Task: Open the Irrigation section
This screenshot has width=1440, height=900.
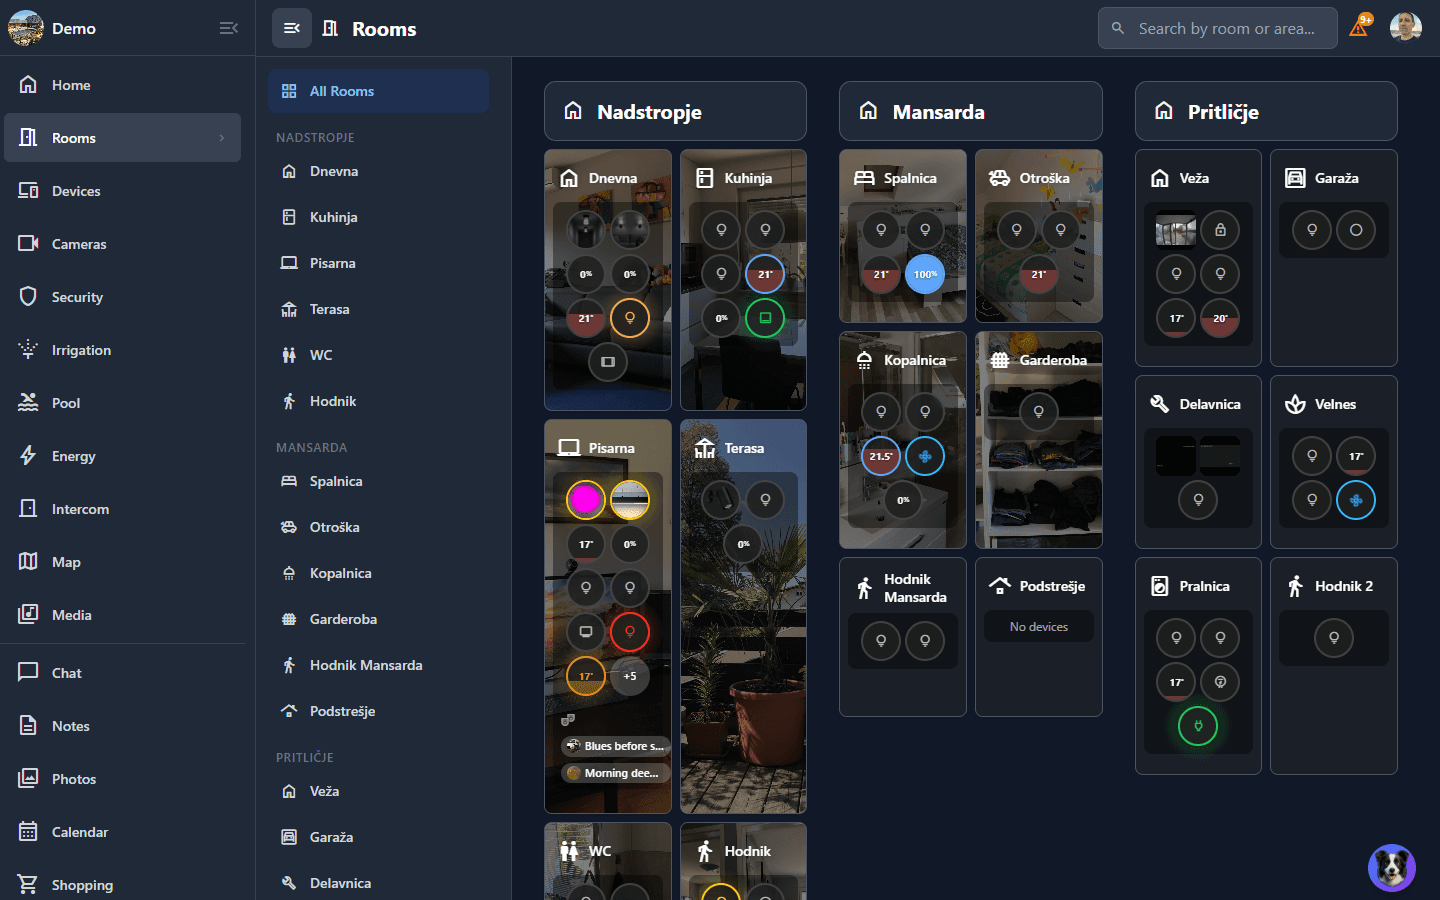Action: [x=81, y=350]
